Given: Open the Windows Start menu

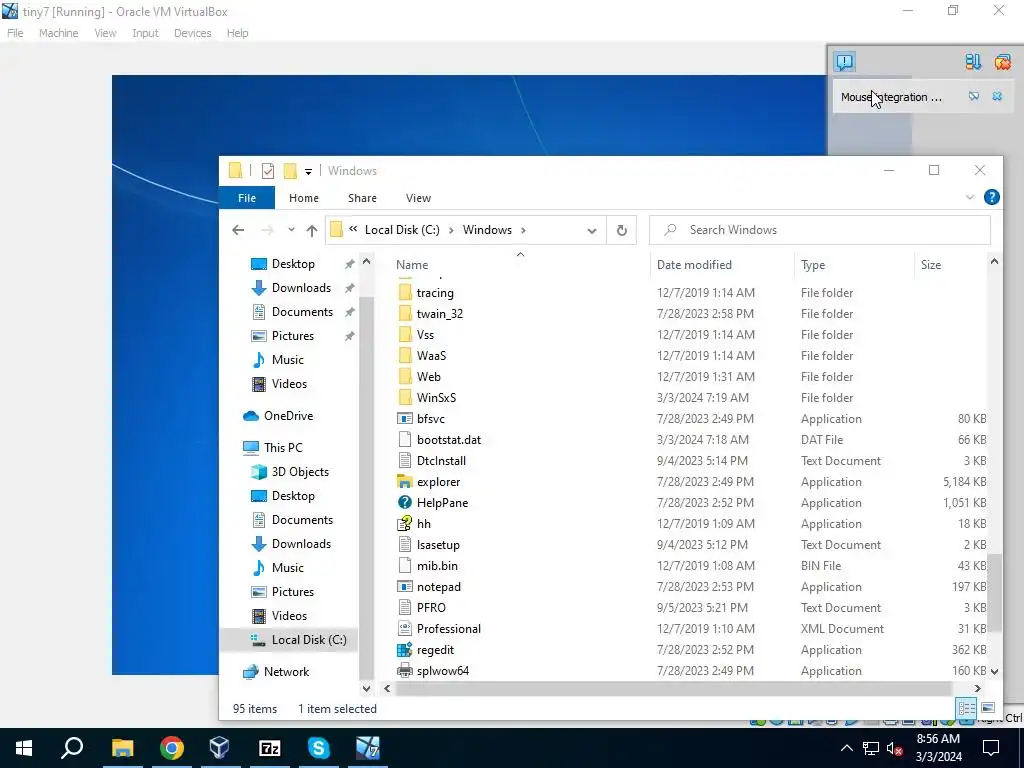Looking at the screenshot, I should pos(24,748).
